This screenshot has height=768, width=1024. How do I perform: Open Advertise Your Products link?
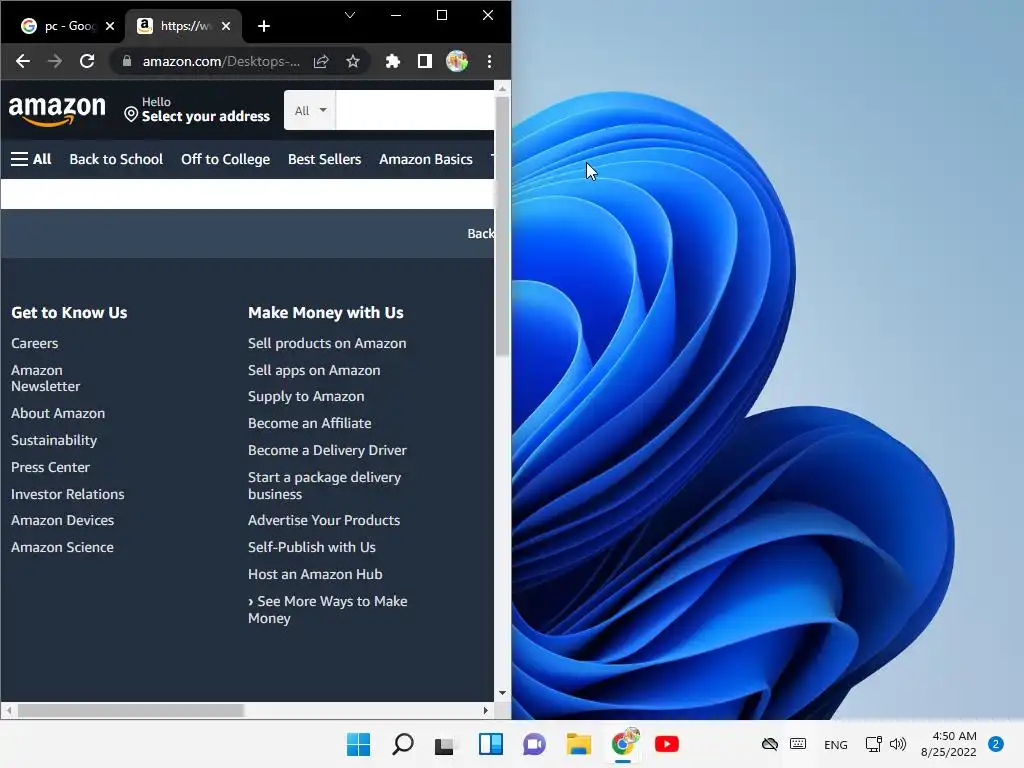(x=324, y=520)
